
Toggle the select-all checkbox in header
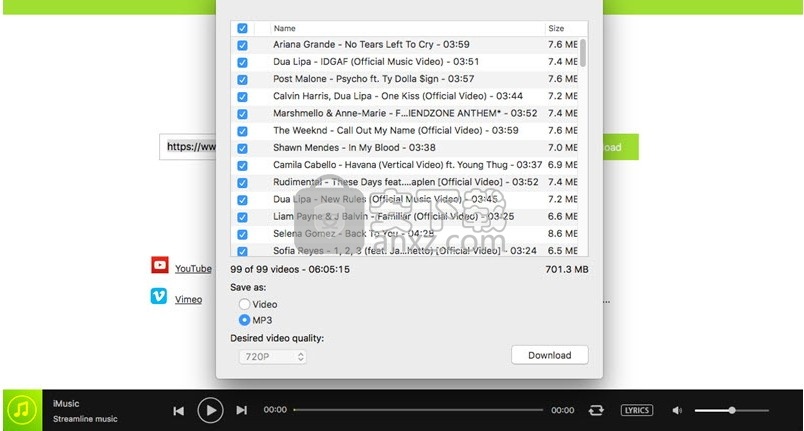pyautogui.click(x=242, y=28)
